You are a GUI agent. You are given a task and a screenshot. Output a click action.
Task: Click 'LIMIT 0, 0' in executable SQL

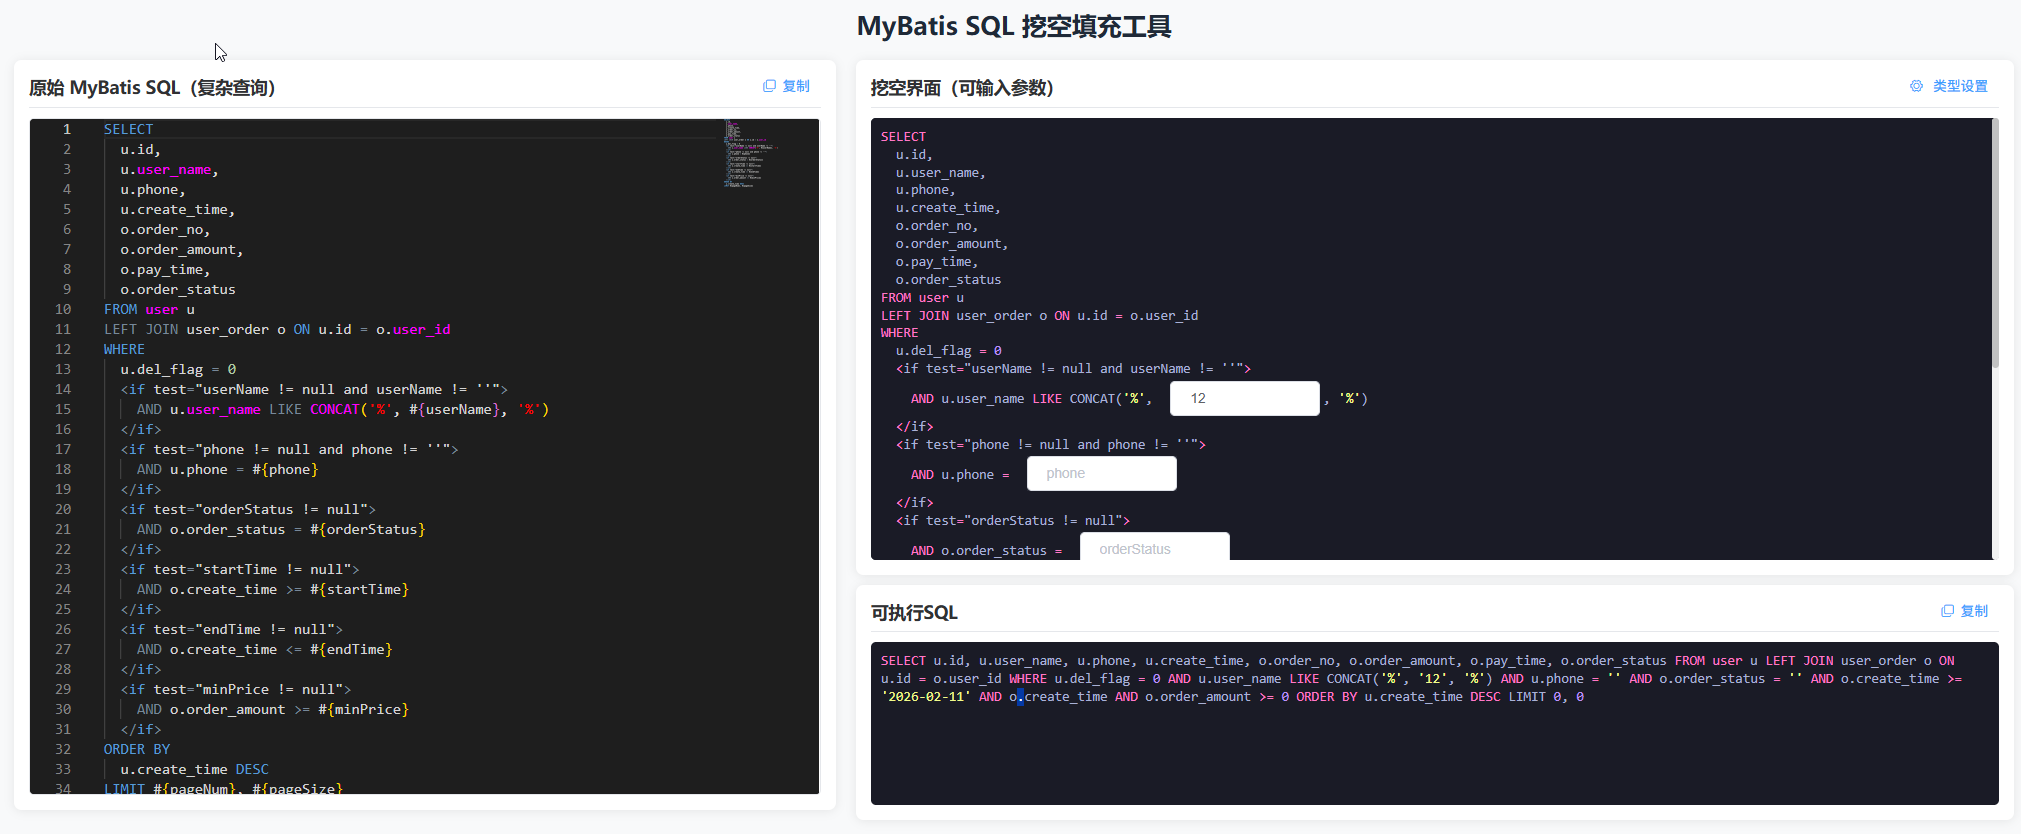[x=1546, y=696]
